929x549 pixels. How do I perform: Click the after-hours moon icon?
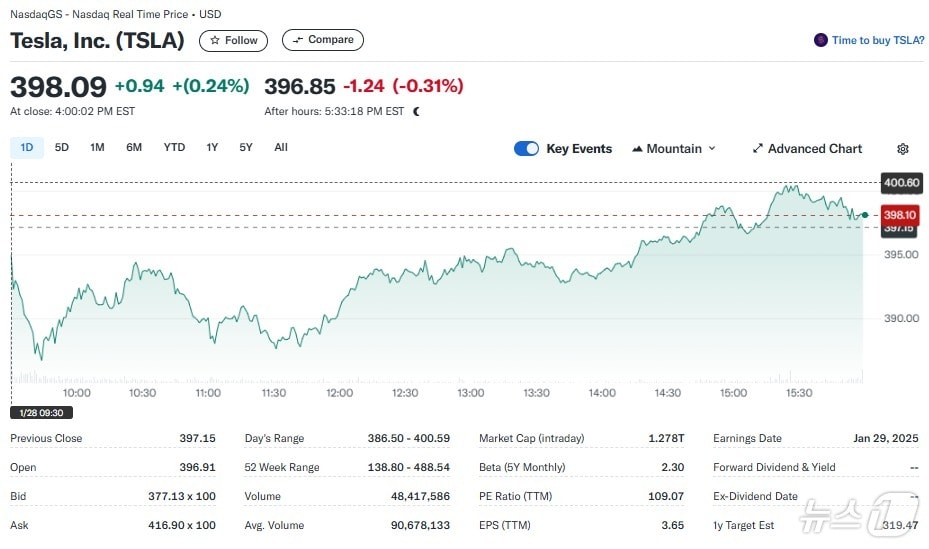[x=416, y=112]
